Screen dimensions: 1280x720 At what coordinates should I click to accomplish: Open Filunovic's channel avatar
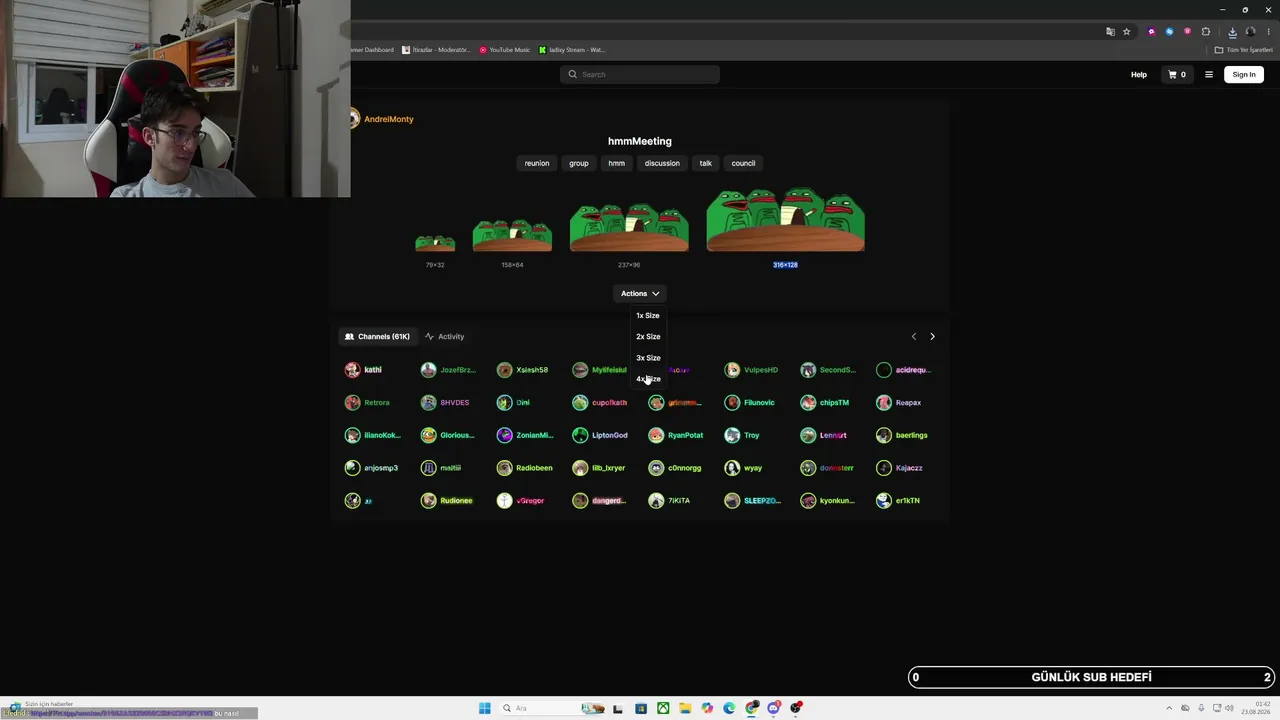pyautogui.click(x=732, y=403)
